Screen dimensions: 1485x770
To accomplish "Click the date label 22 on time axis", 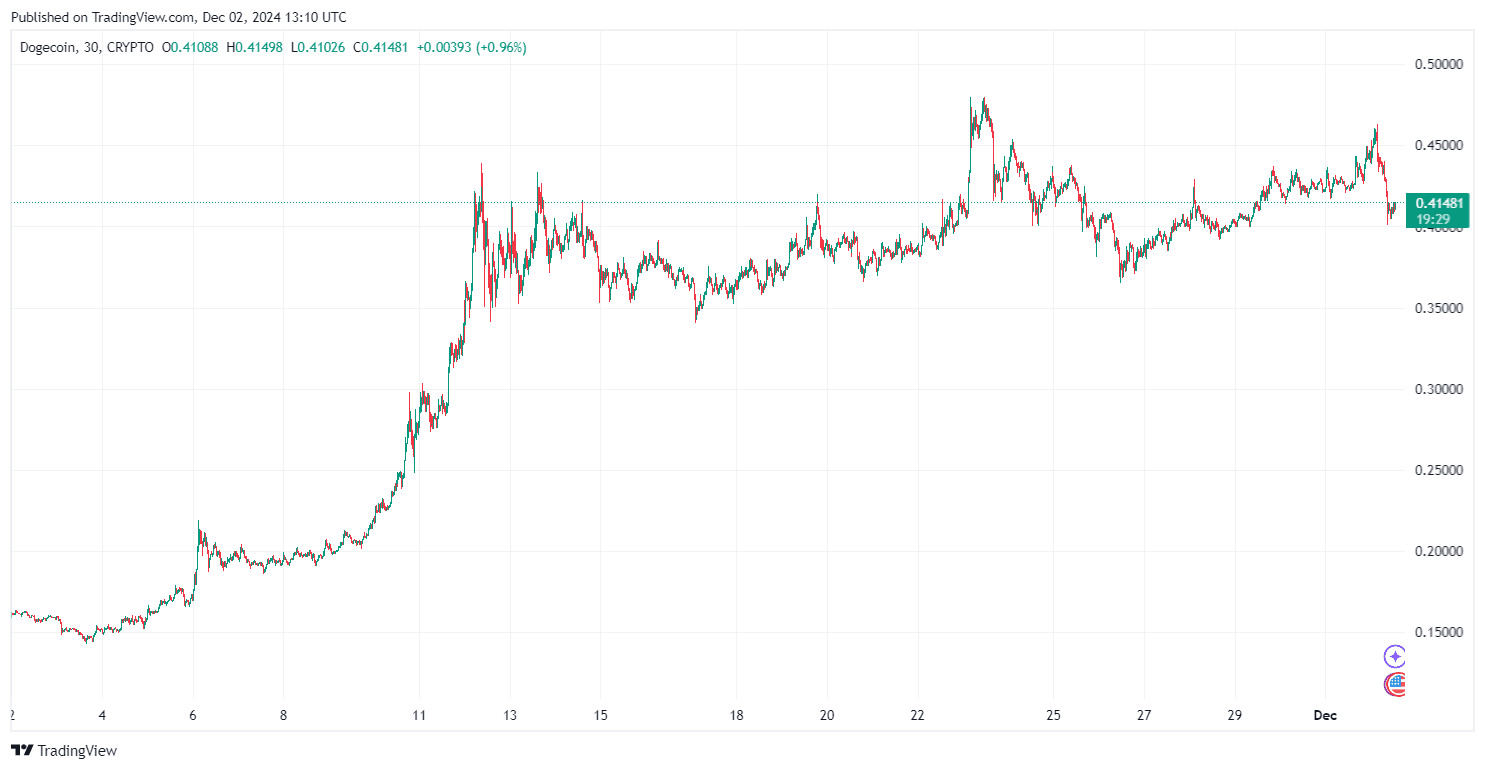I will click(918, 716).
